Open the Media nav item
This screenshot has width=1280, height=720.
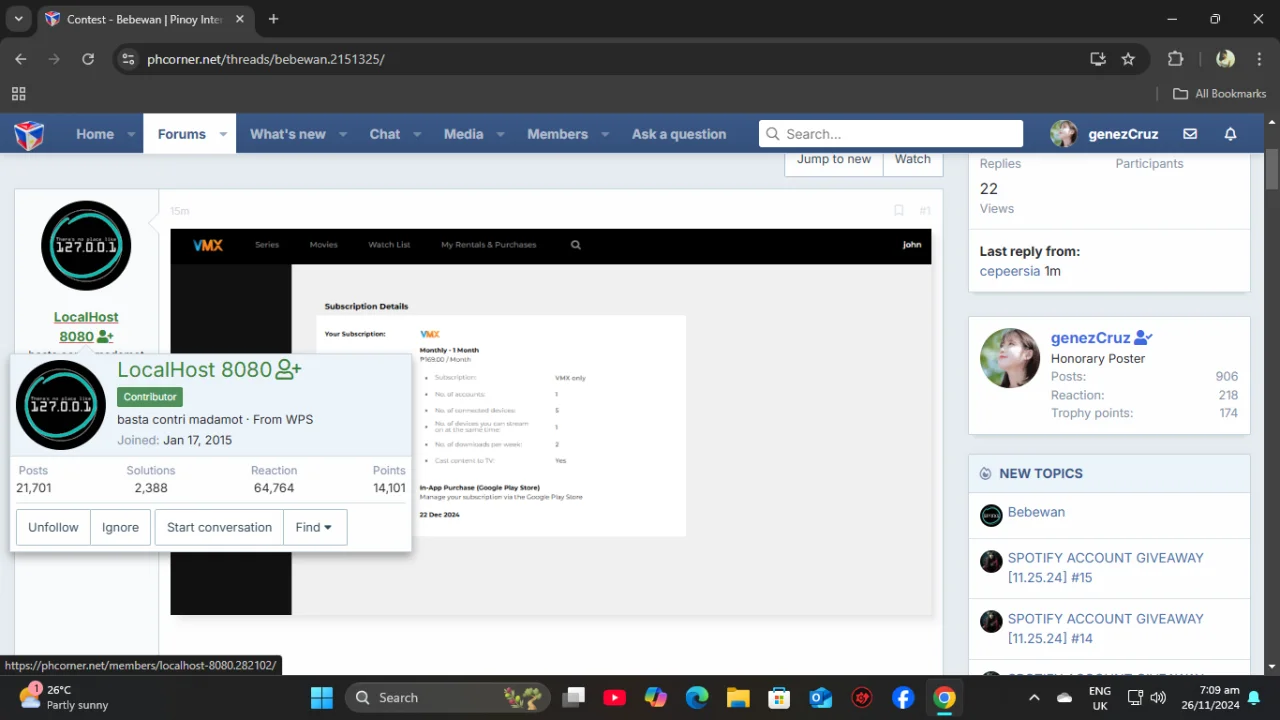463,134
